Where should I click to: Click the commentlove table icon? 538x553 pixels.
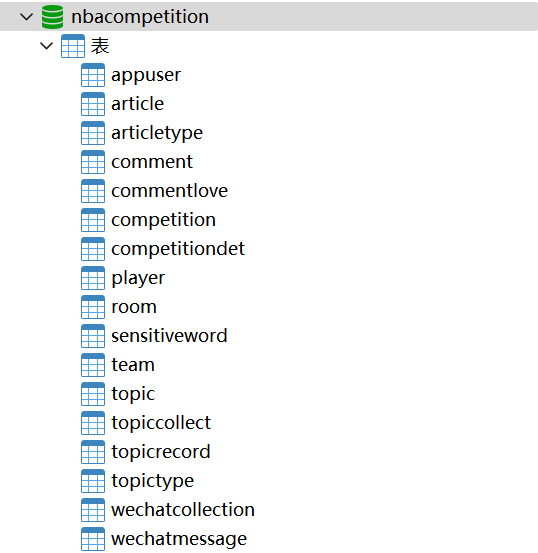pyautogui.click(x=93, y=191)
